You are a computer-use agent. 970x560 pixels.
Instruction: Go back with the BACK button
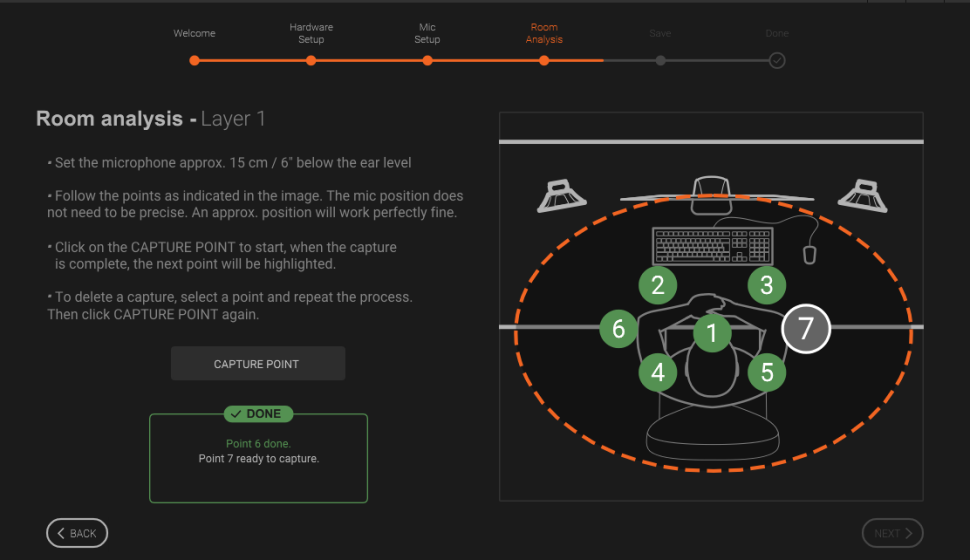tap(77, 533)
